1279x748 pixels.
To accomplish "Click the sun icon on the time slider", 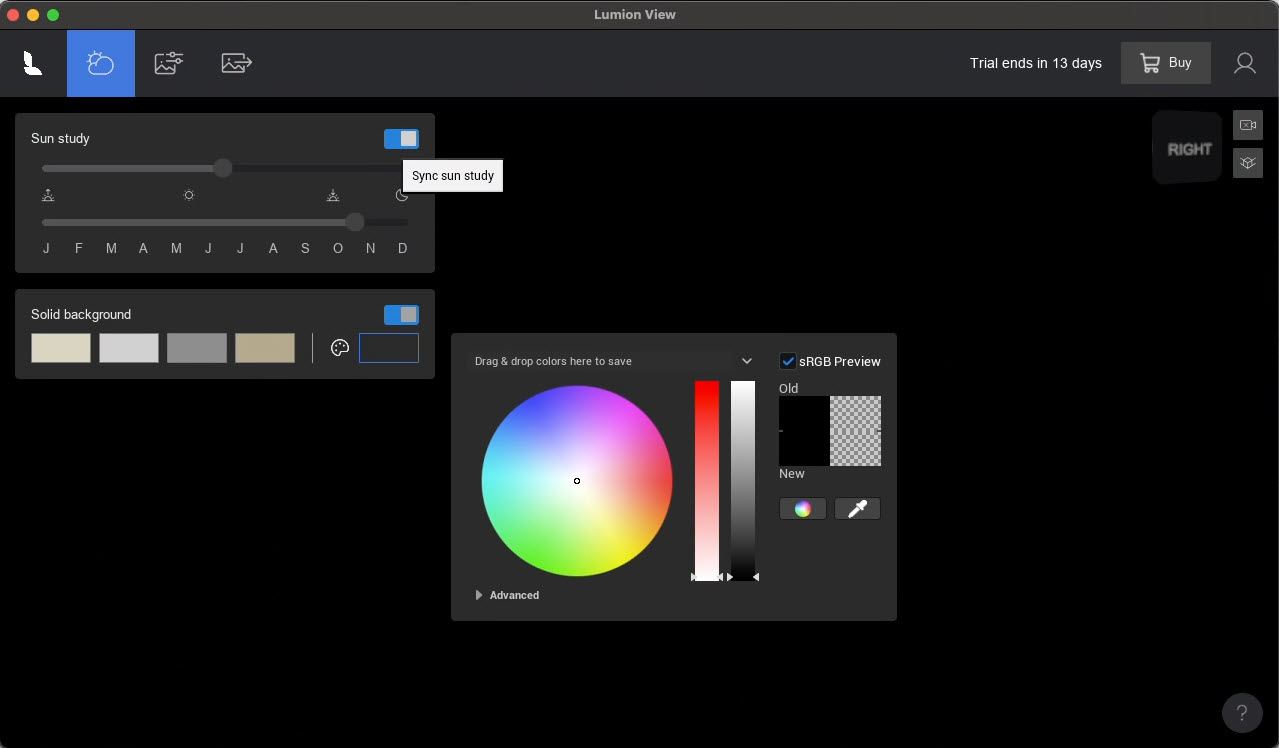I will 189,195.
